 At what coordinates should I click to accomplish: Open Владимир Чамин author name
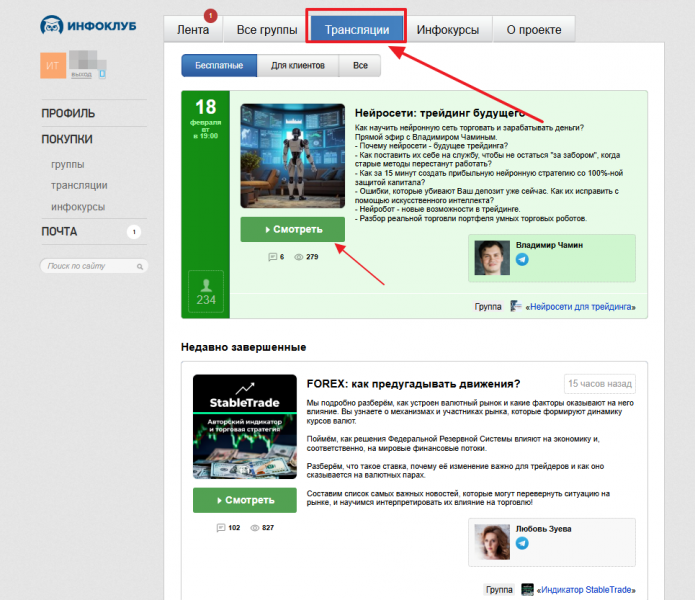pyautogui.click(x=549, y=245)
